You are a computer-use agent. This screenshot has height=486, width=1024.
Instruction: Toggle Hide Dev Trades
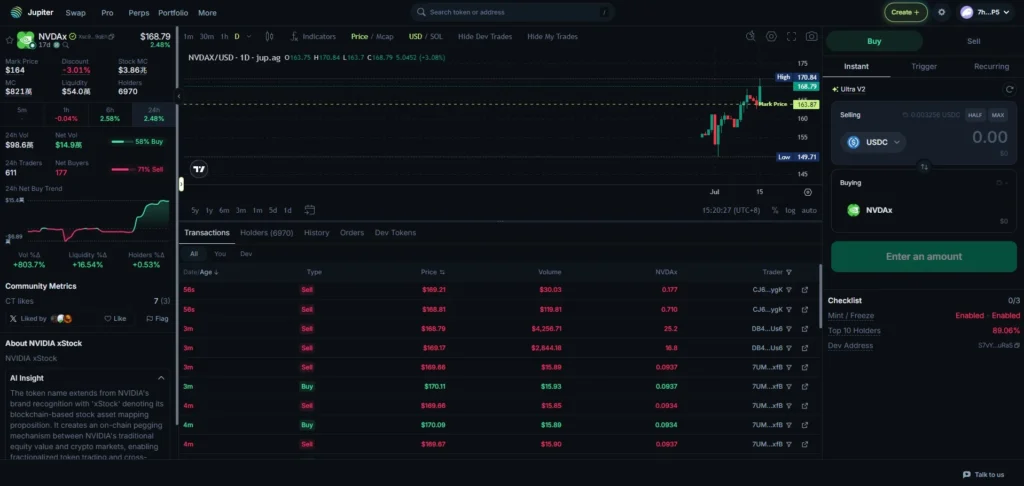click(485, 37)
